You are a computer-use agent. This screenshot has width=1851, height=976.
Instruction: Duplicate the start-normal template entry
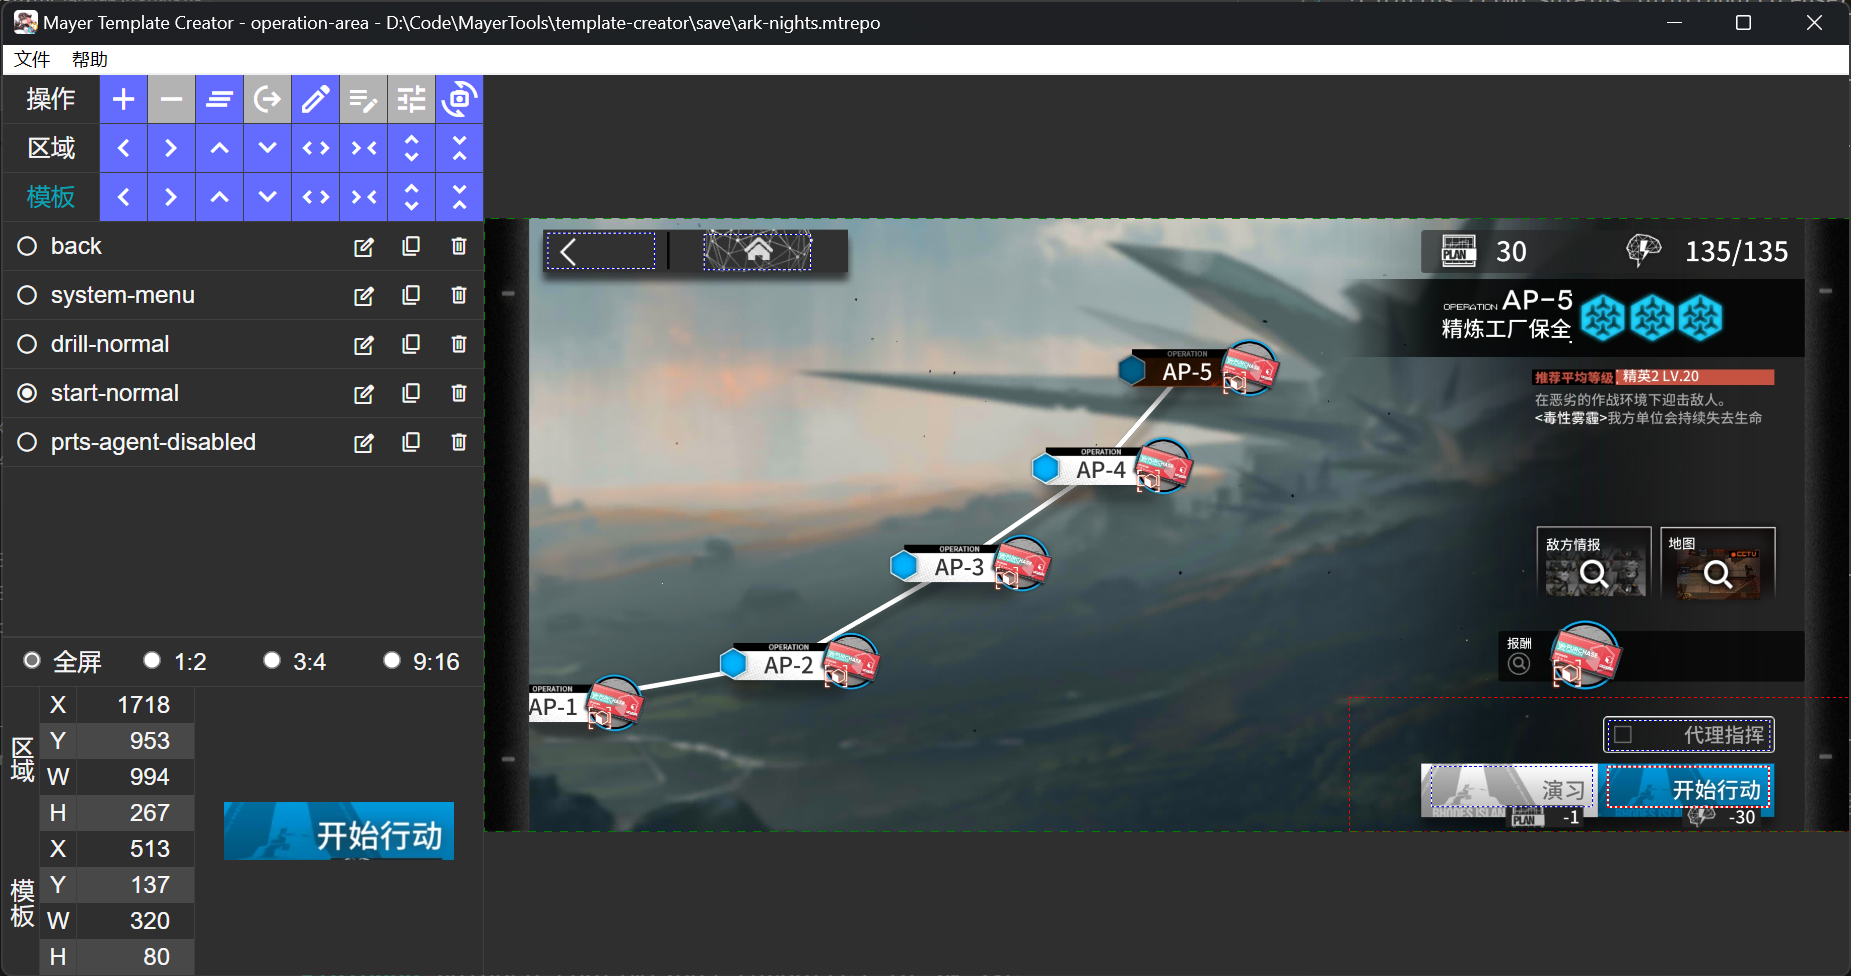pyautogui.click(x=411, y=393)
